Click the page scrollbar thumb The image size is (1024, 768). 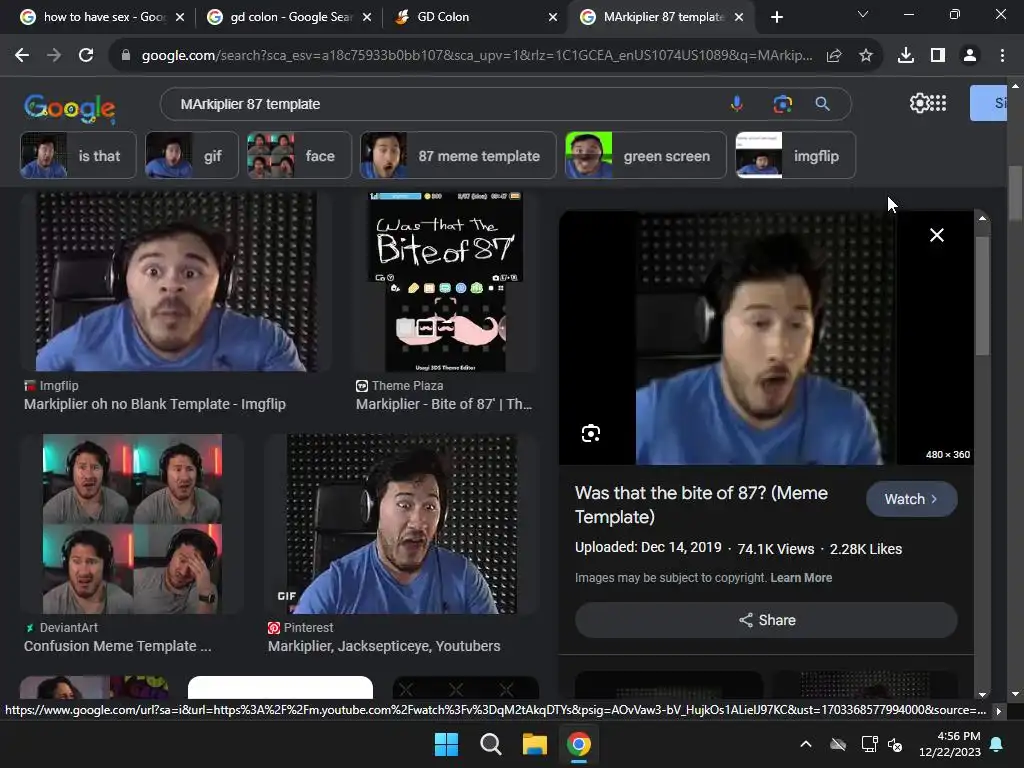(1015, 194)
